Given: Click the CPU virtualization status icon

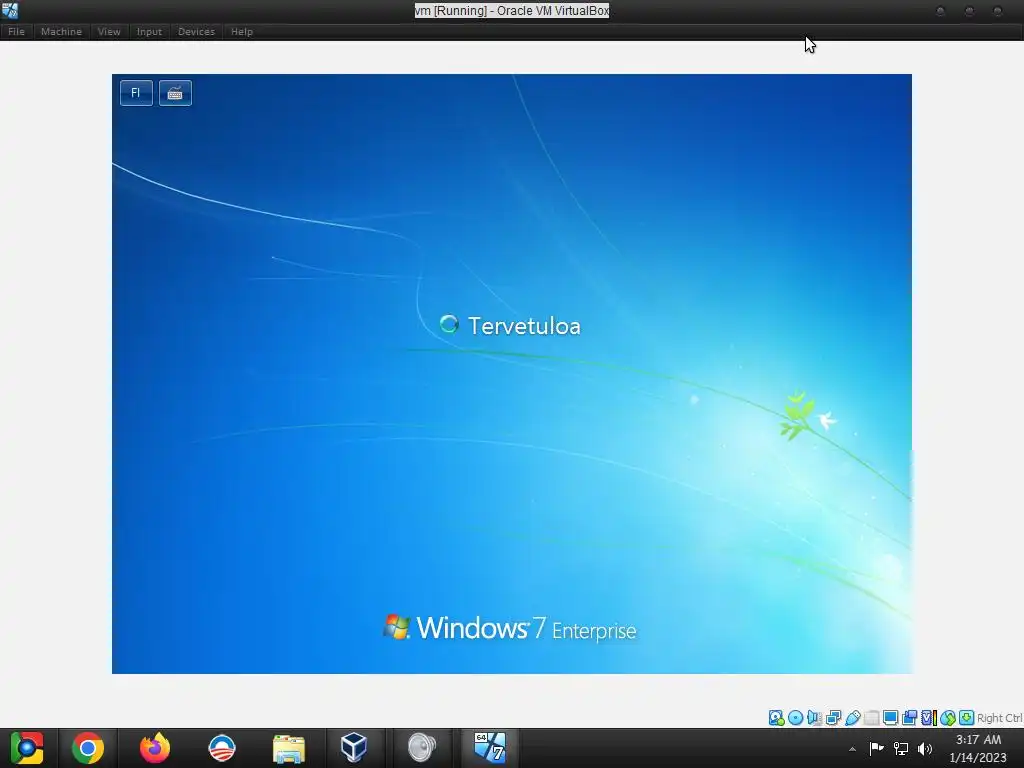Looking at the screenshot, I should [929, 718].
